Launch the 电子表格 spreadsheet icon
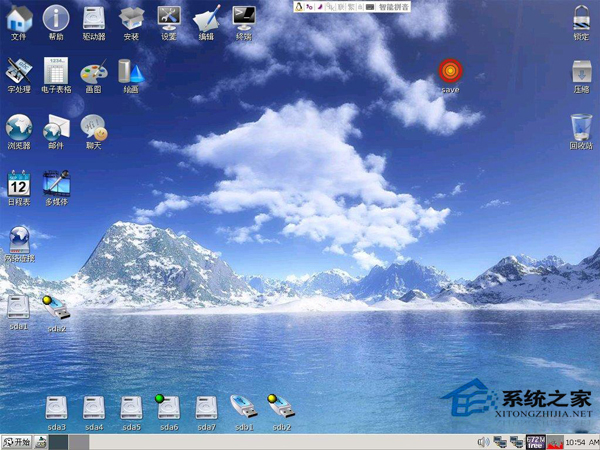600x450 pixels. (56, 71)
